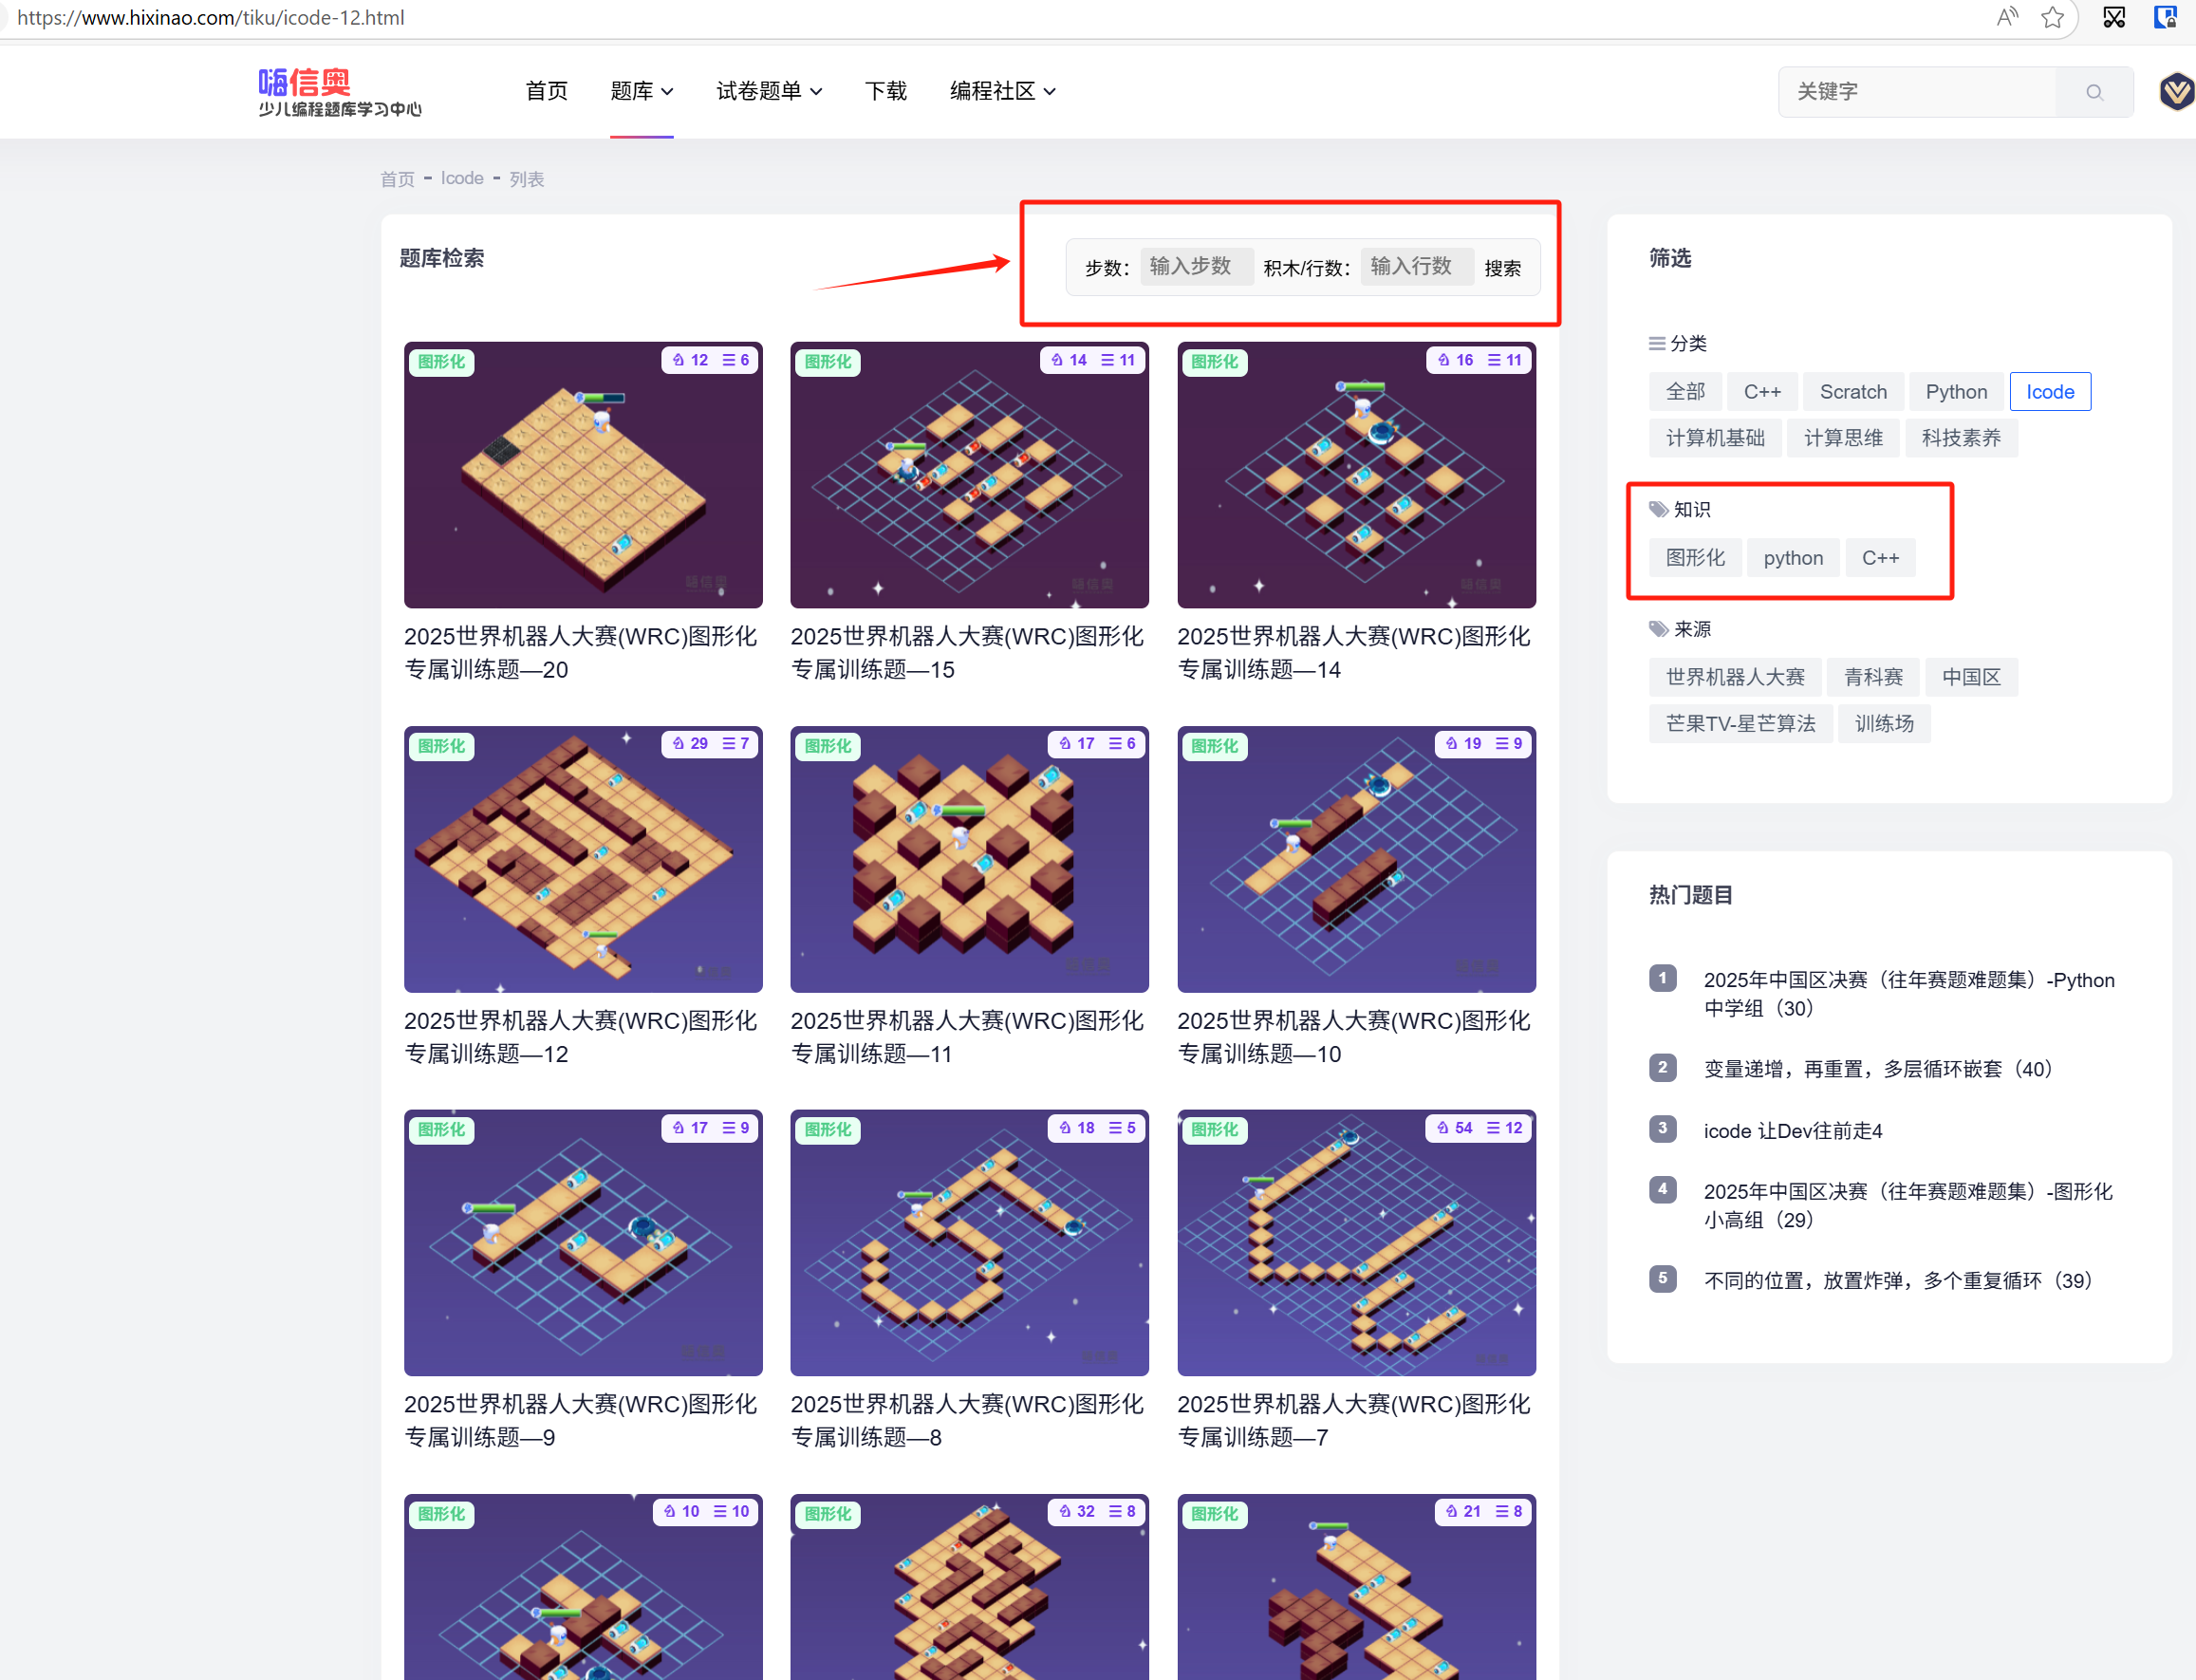Viewport: 2196px width, 1680px height.
Task: Click the user avatar badge icon
Action: pos(2176,92)
